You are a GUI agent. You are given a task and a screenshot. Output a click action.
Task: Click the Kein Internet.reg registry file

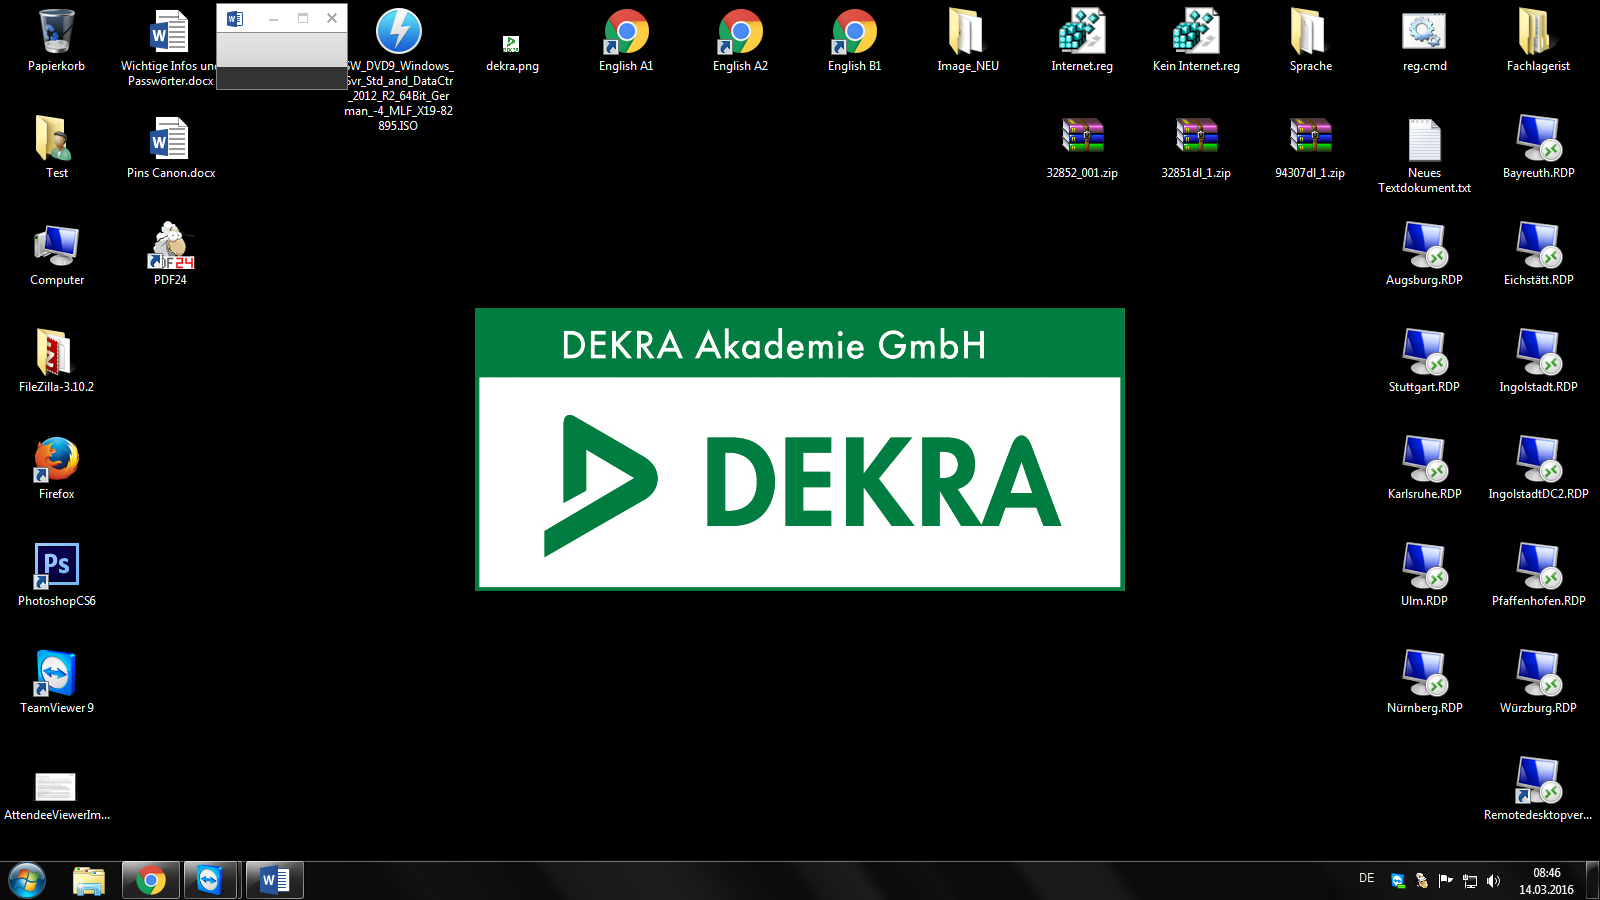tap(1196, 33)
